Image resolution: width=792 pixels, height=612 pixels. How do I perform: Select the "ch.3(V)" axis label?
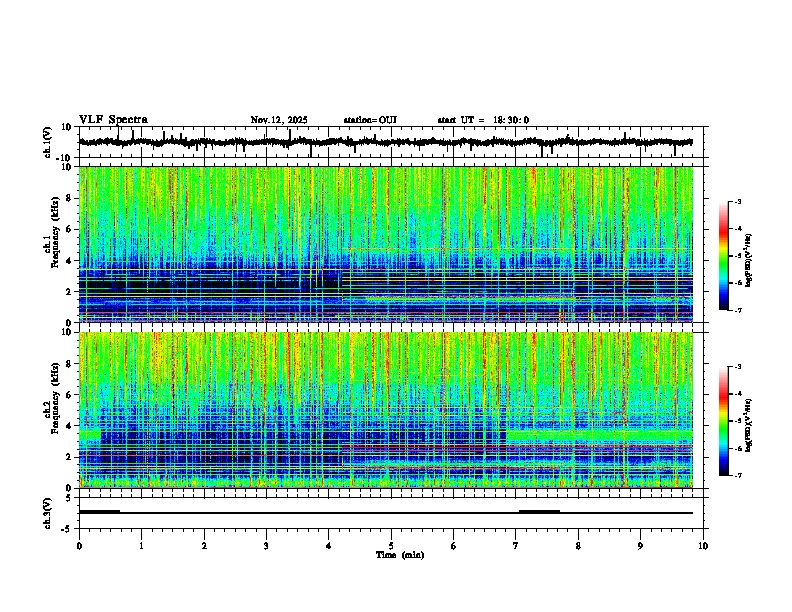[48, 513]
